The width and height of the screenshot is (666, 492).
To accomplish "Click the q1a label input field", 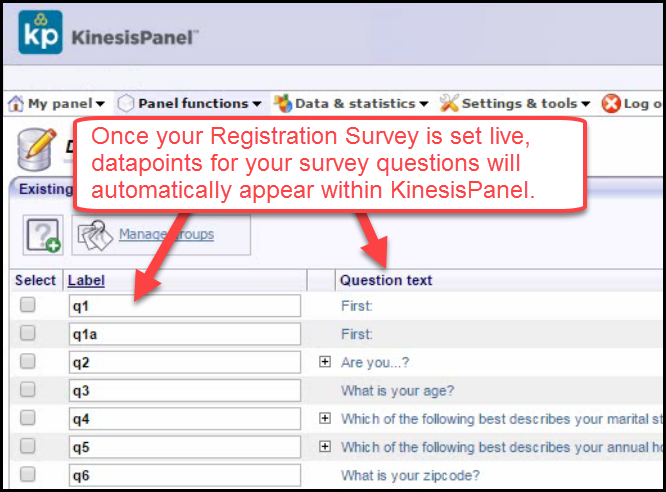I will [185, 334].
